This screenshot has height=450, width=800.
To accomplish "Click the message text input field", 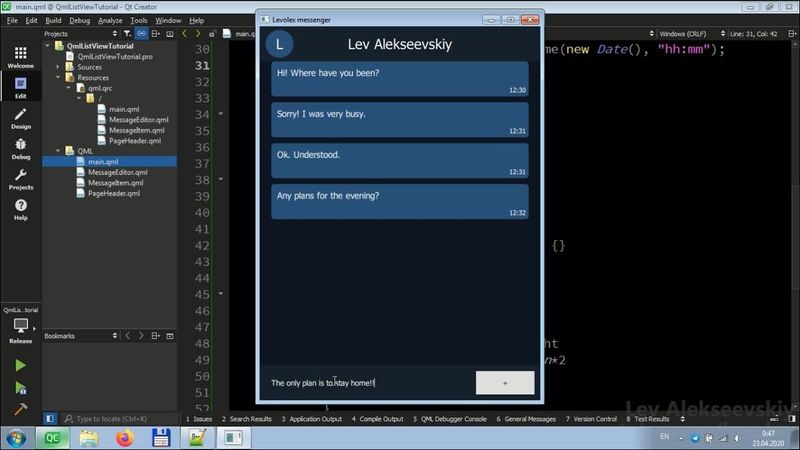I will click(365, 383).
